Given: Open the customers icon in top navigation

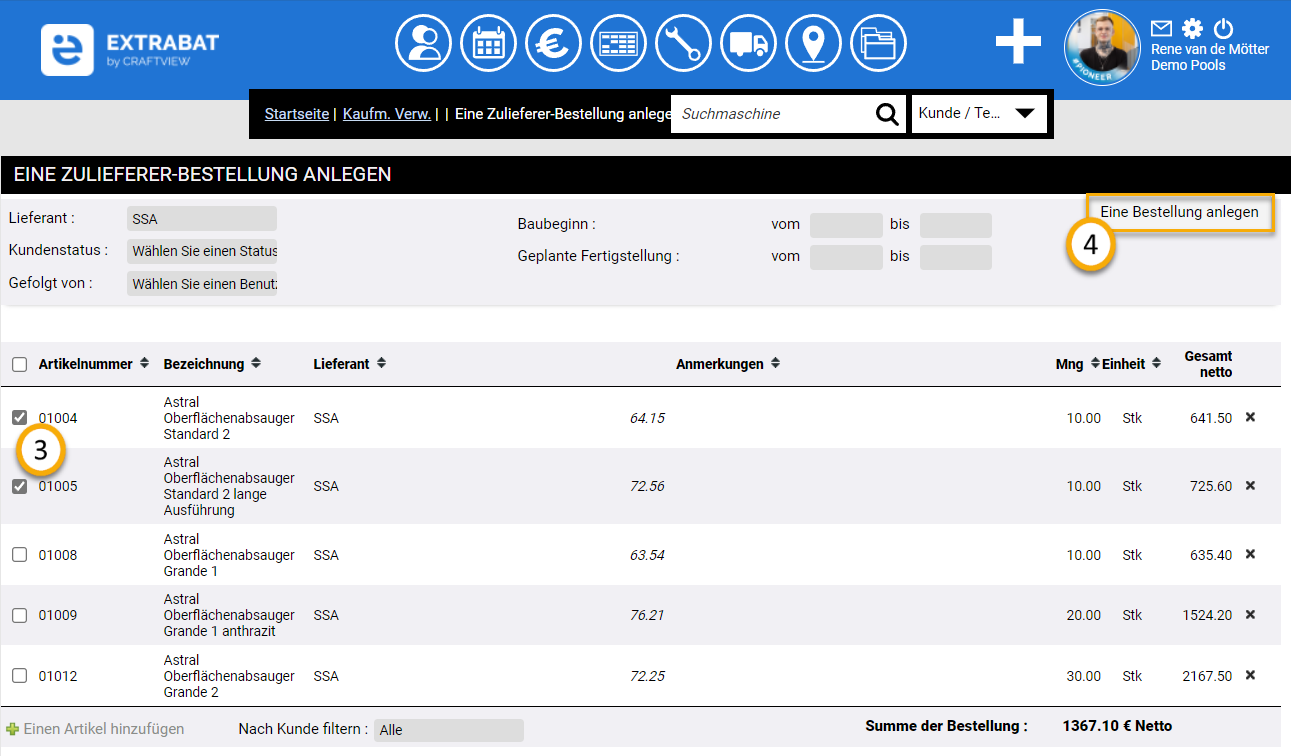Looking at the screenshot, I should click(x=424, y=45).
